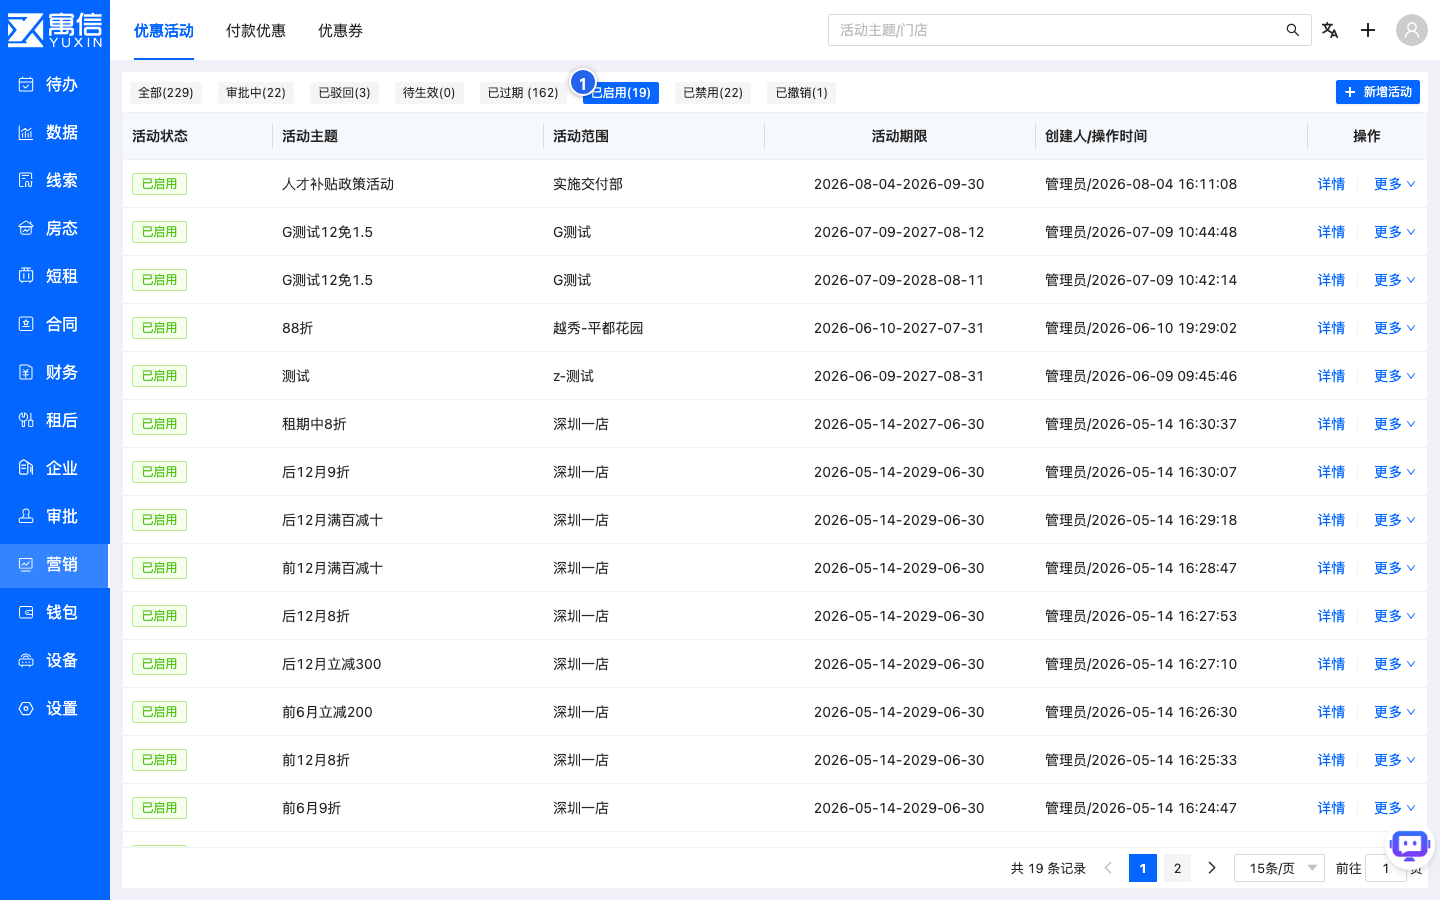Open the 钱包 wallet icon

[26, 612]
